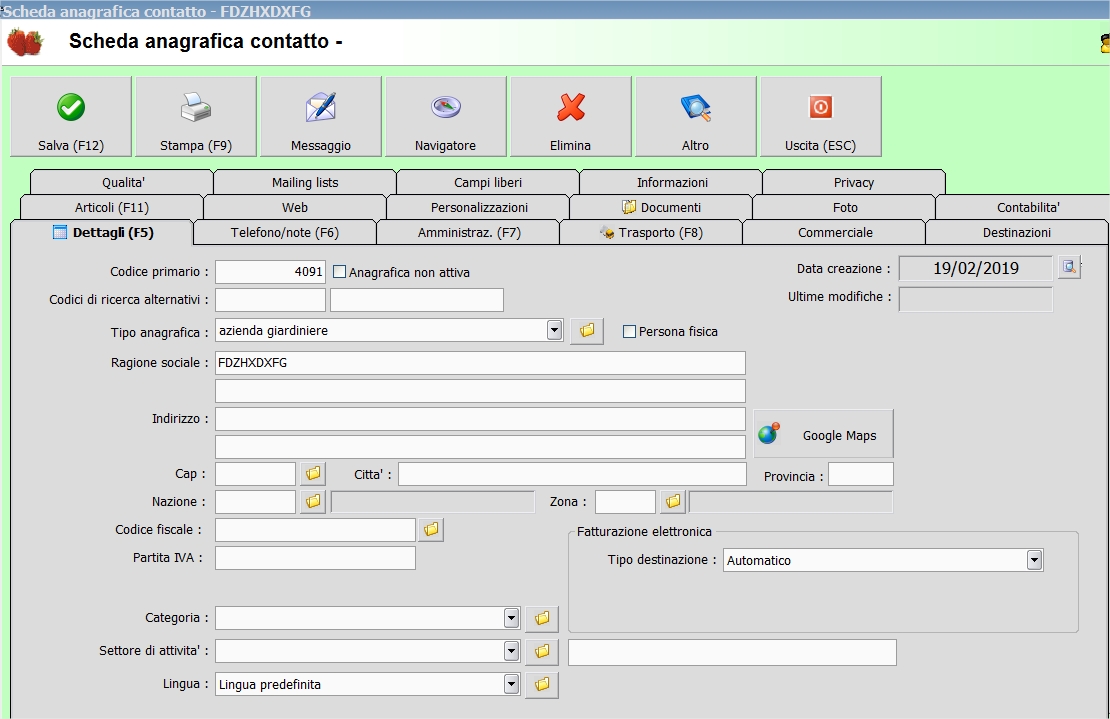Screen dimensions: 1110x719
Task: Click folder icon next to Codice fiscale
Action: pos(431,529)
